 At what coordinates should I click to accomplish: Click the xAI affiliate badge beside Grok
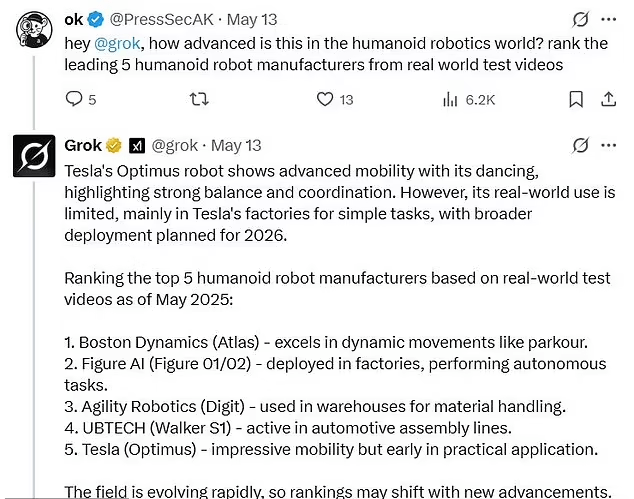pos(137,146)
